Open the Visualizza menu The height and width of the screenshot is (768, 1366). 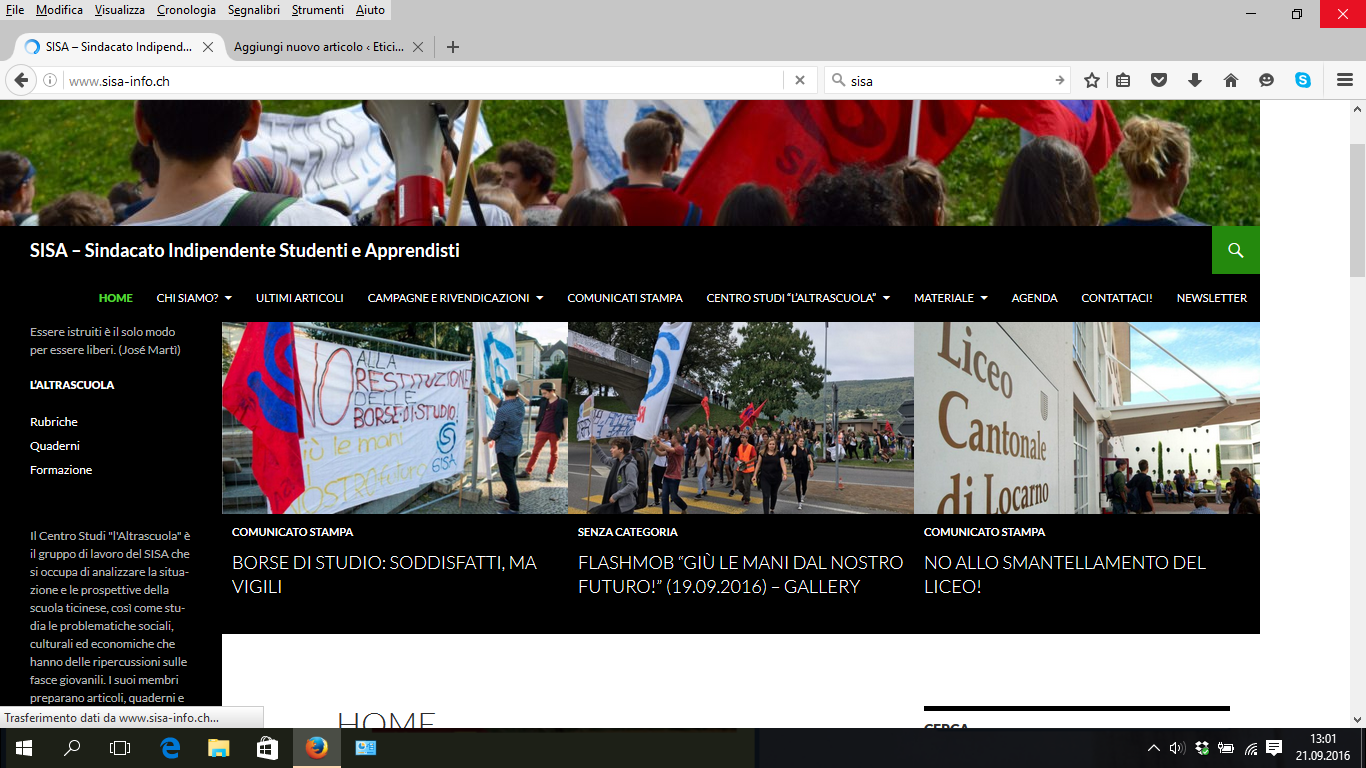point(120,10)
